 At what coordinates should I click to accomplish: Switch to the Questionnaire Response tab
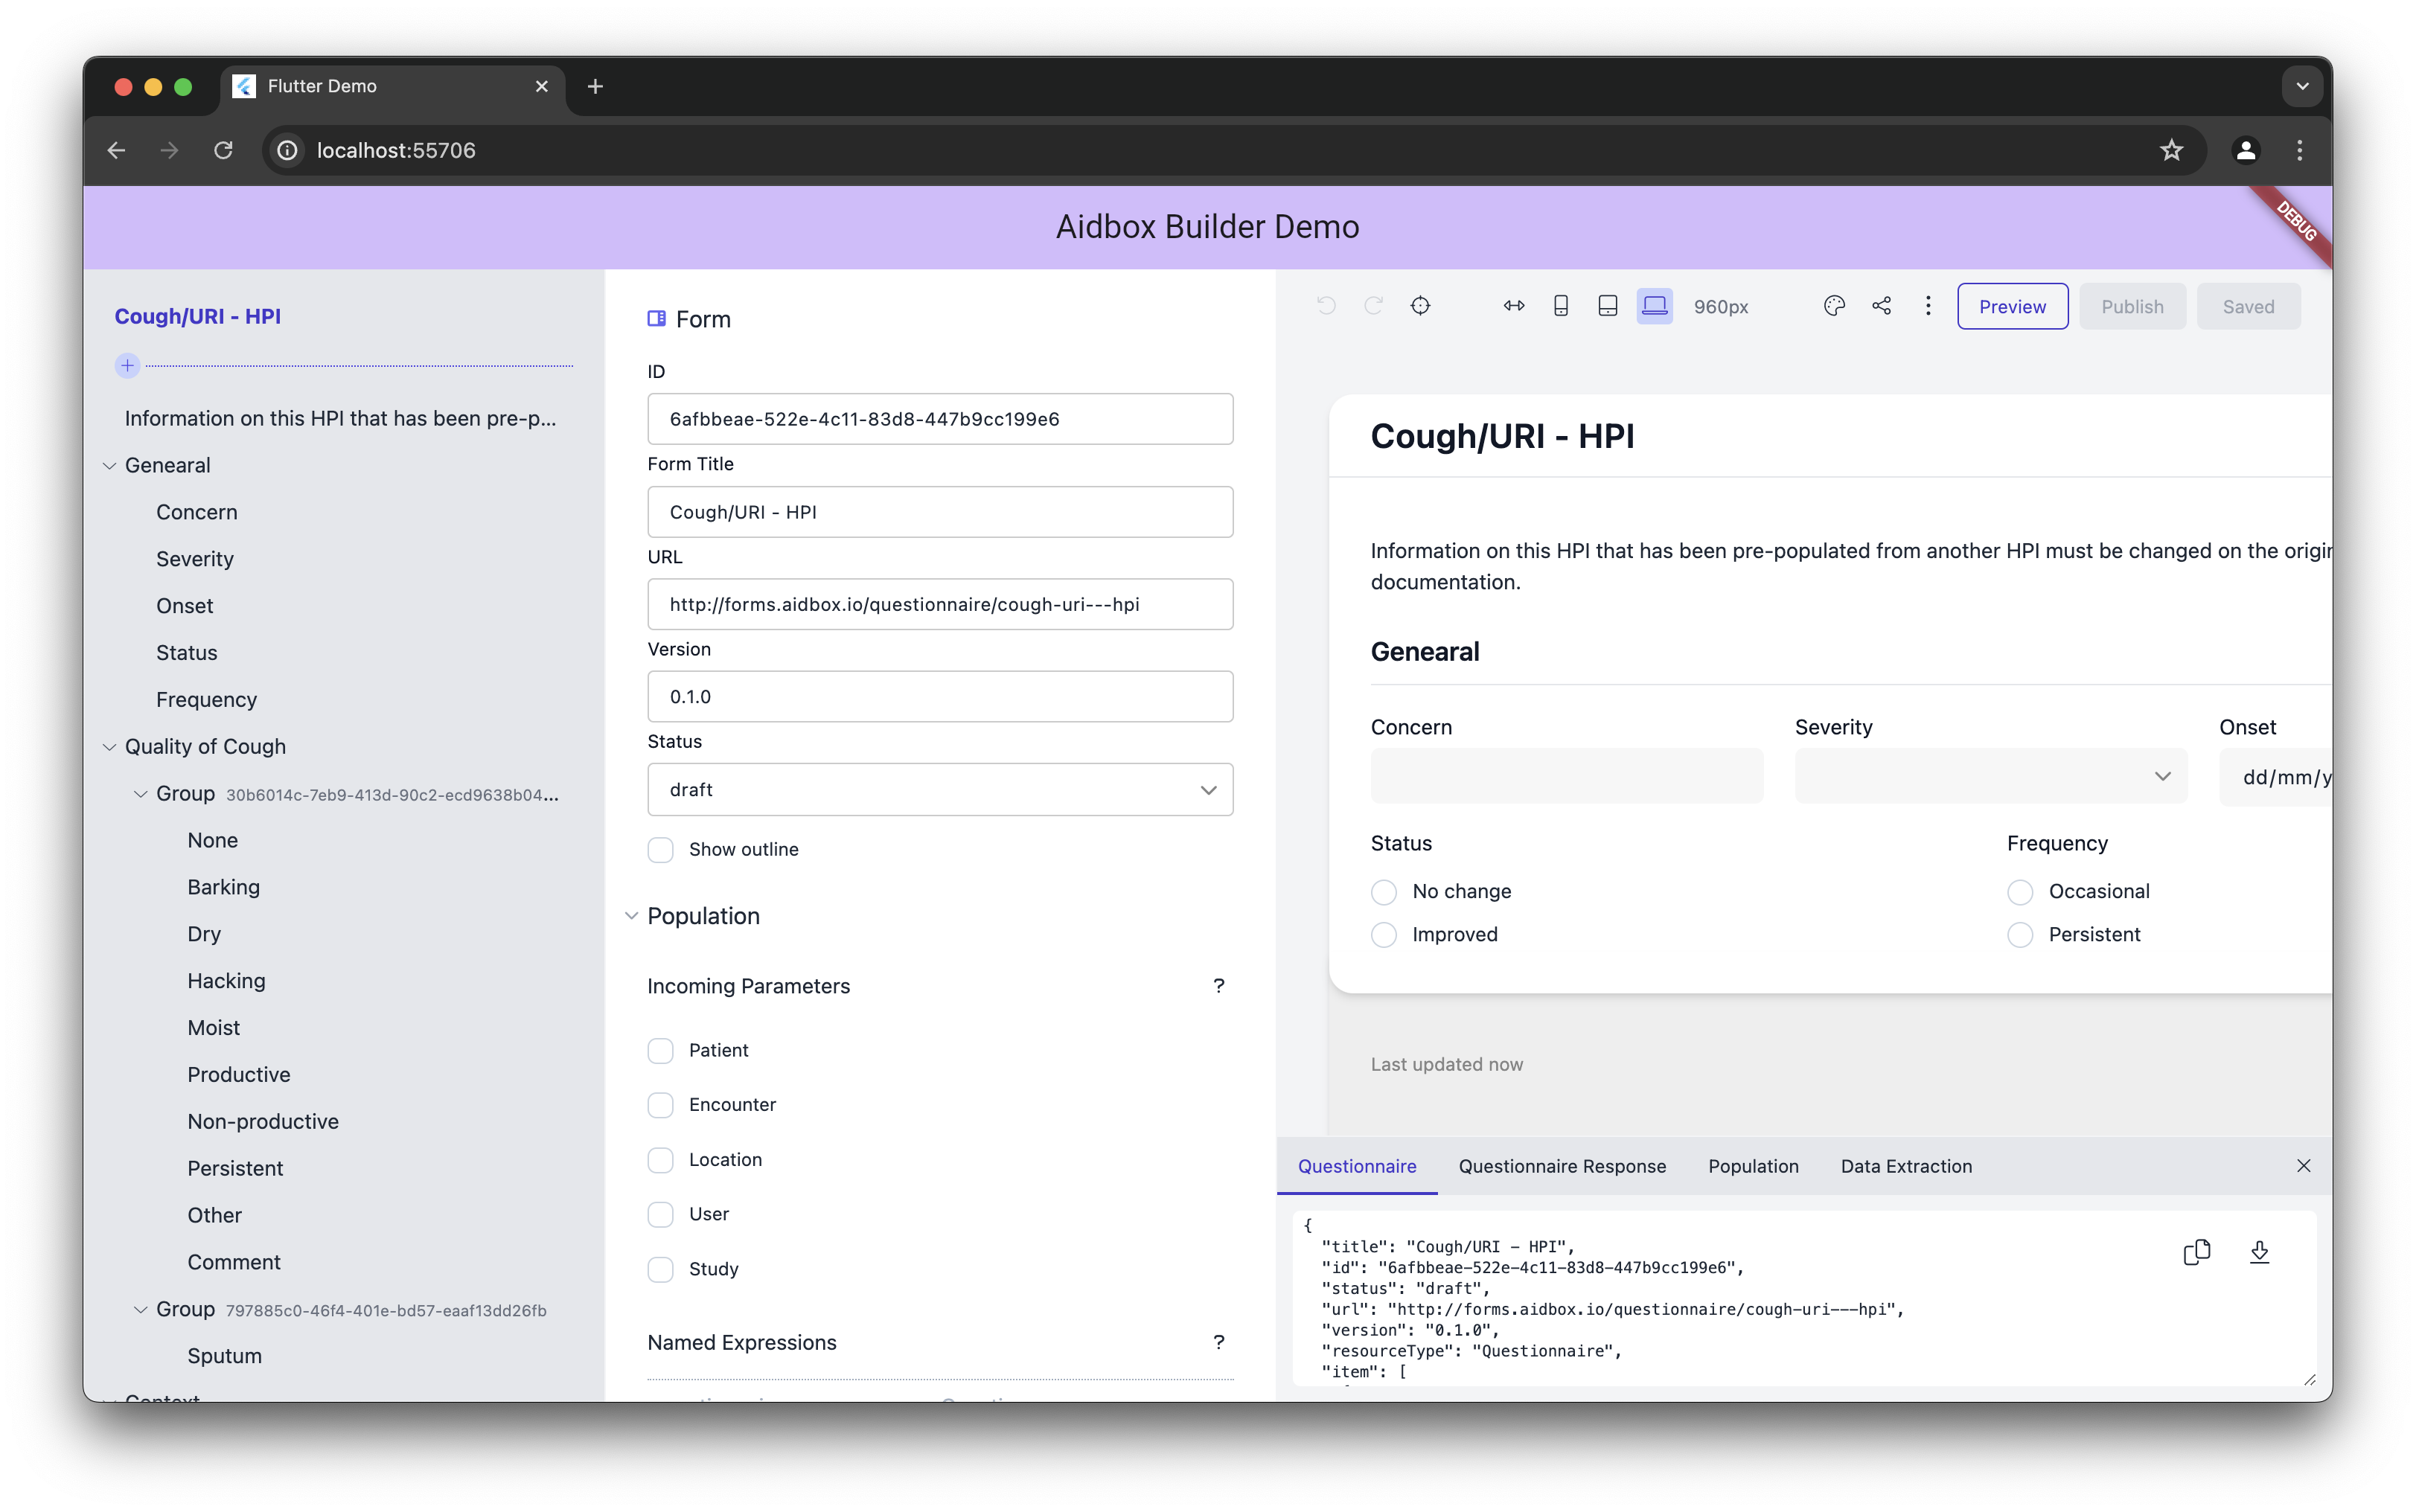coord(1562,1167)
